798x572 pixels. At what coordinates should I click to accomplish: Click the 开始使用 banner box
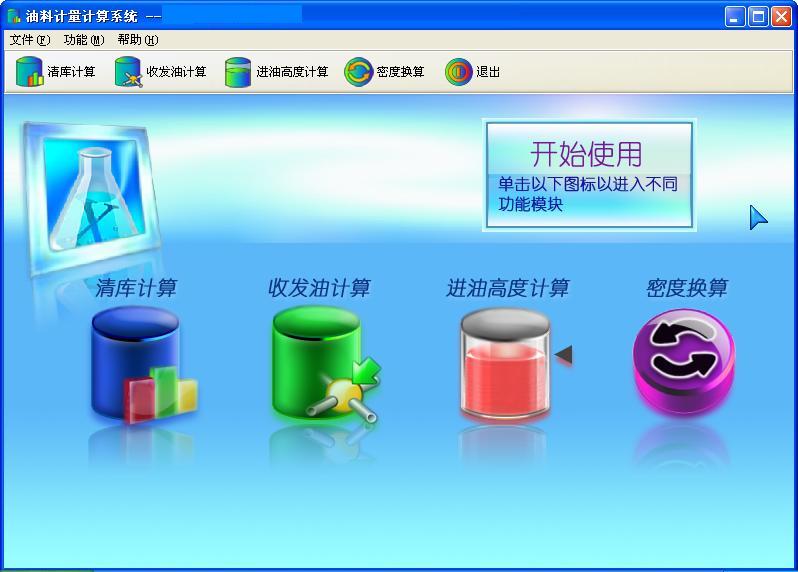click(589, 175)
